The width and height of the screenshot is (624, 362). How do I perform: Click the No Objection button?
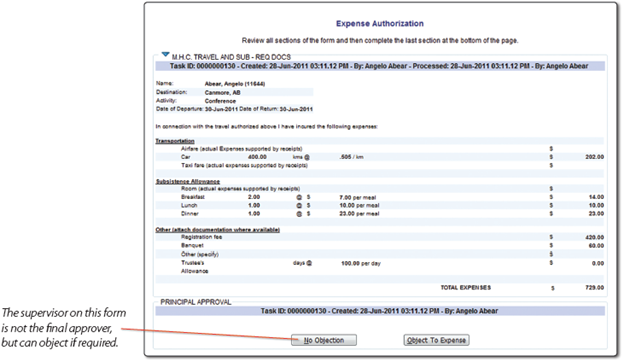324,341
